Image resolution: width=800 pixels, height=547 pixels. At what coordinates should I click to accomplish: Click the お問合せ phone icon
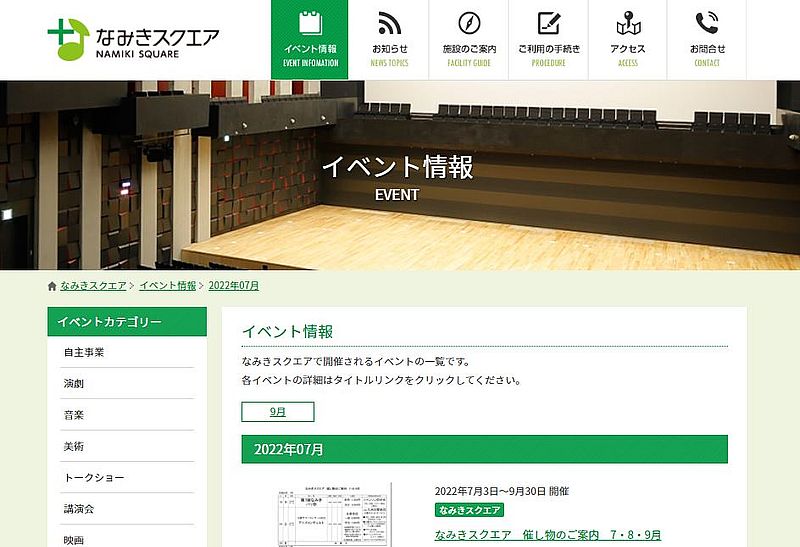coord(707,23)
